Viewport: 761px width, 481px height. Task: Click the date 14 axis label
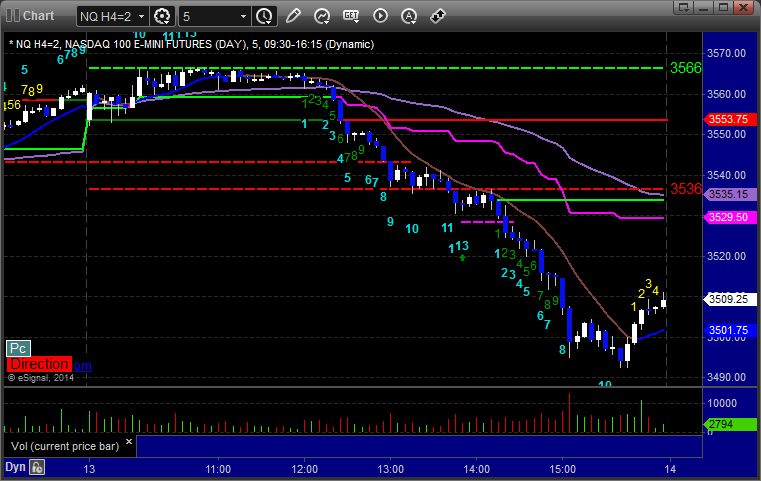pyautogui.click(x=670, y=469)
